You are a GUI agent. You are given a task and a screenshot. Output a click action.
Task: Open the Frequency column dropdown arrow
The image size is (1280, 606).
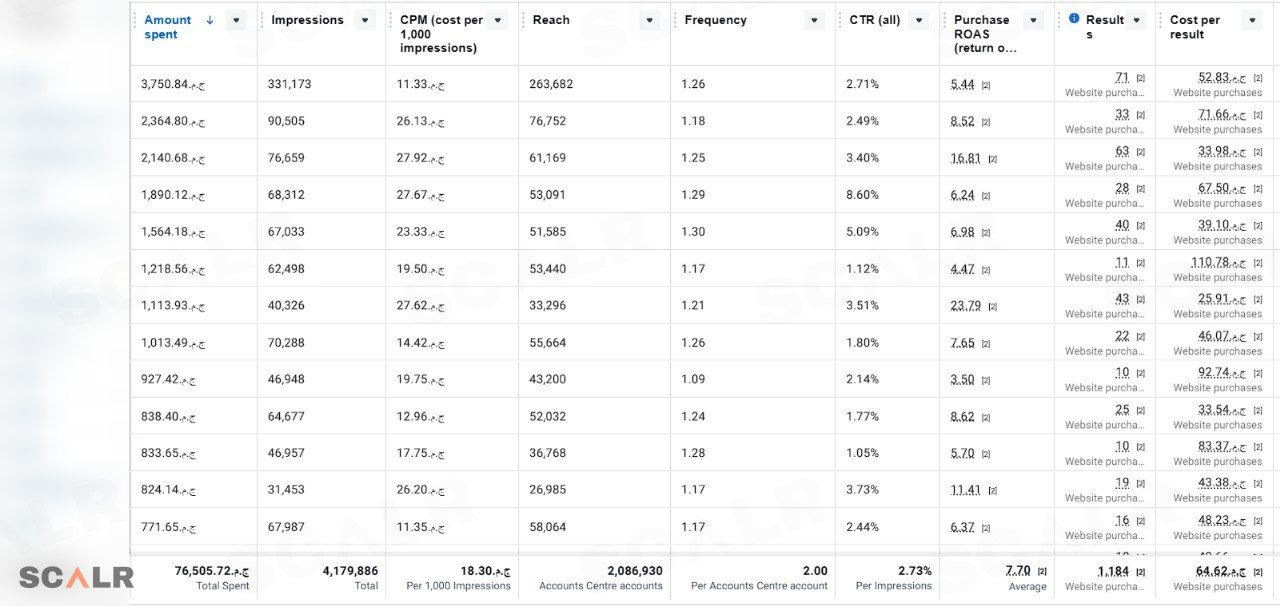click(x=814, y=20)
